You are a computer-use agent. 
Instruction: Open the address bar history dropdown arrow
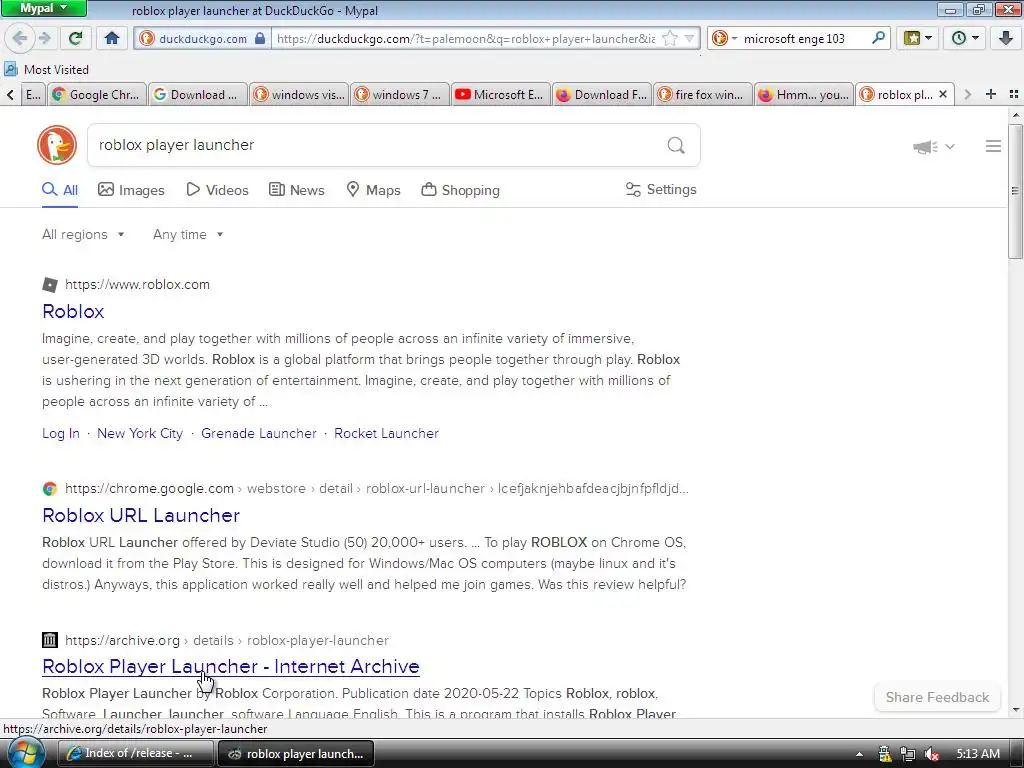tap(689, 39)
